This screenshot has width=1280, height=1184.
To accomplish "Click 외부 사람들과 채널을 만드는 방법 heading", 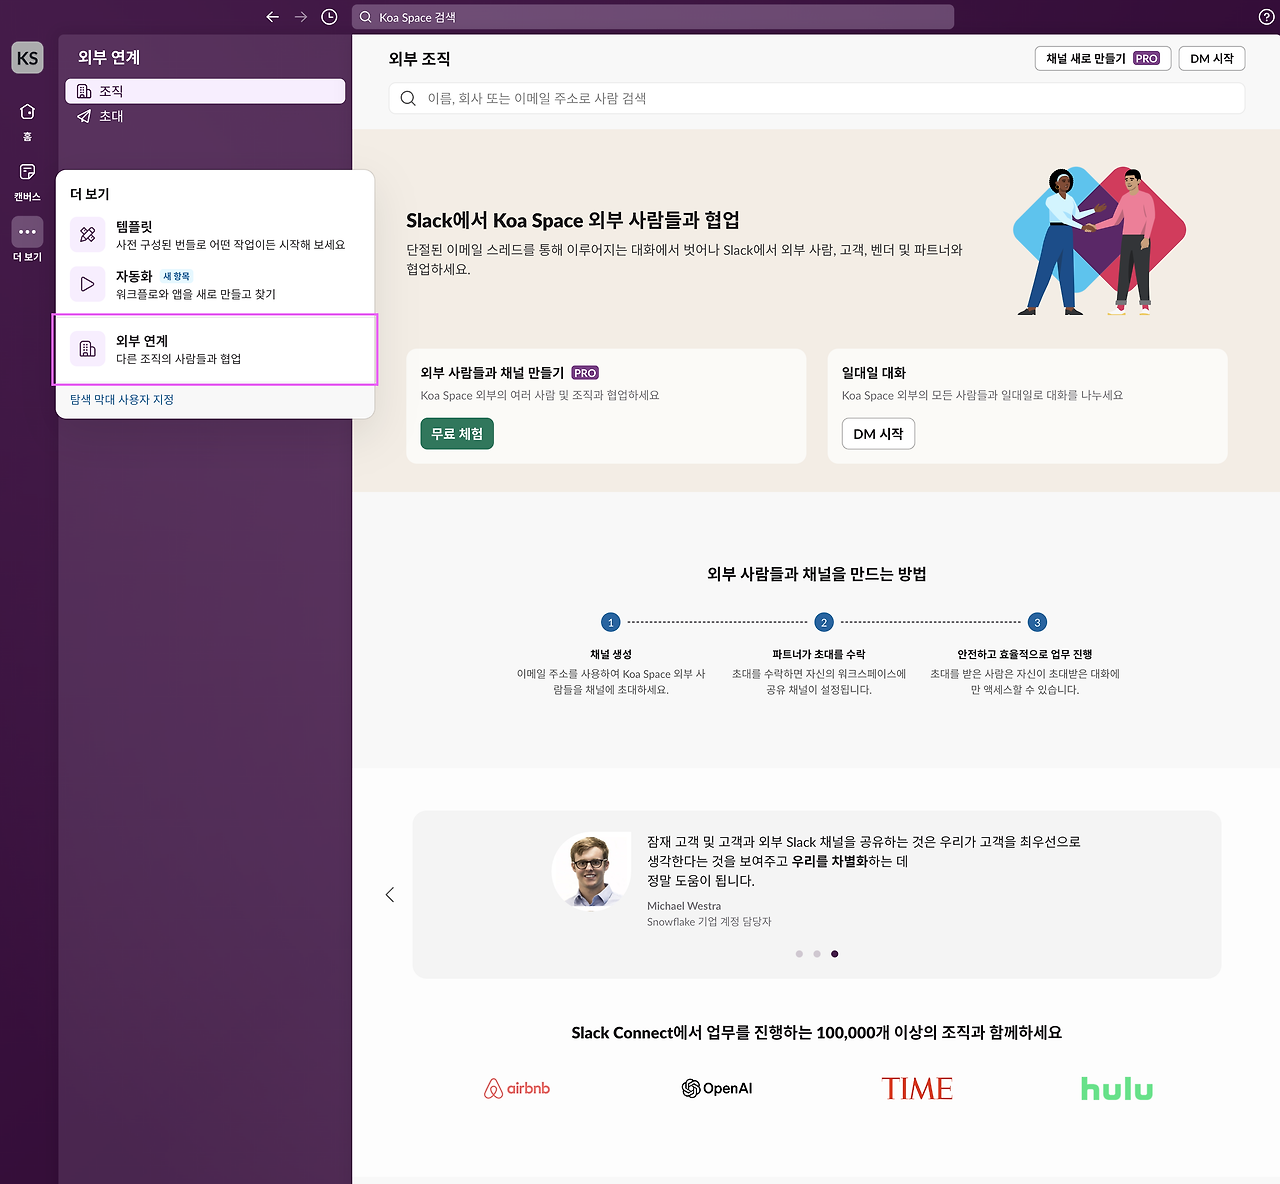I will (817, 574).
